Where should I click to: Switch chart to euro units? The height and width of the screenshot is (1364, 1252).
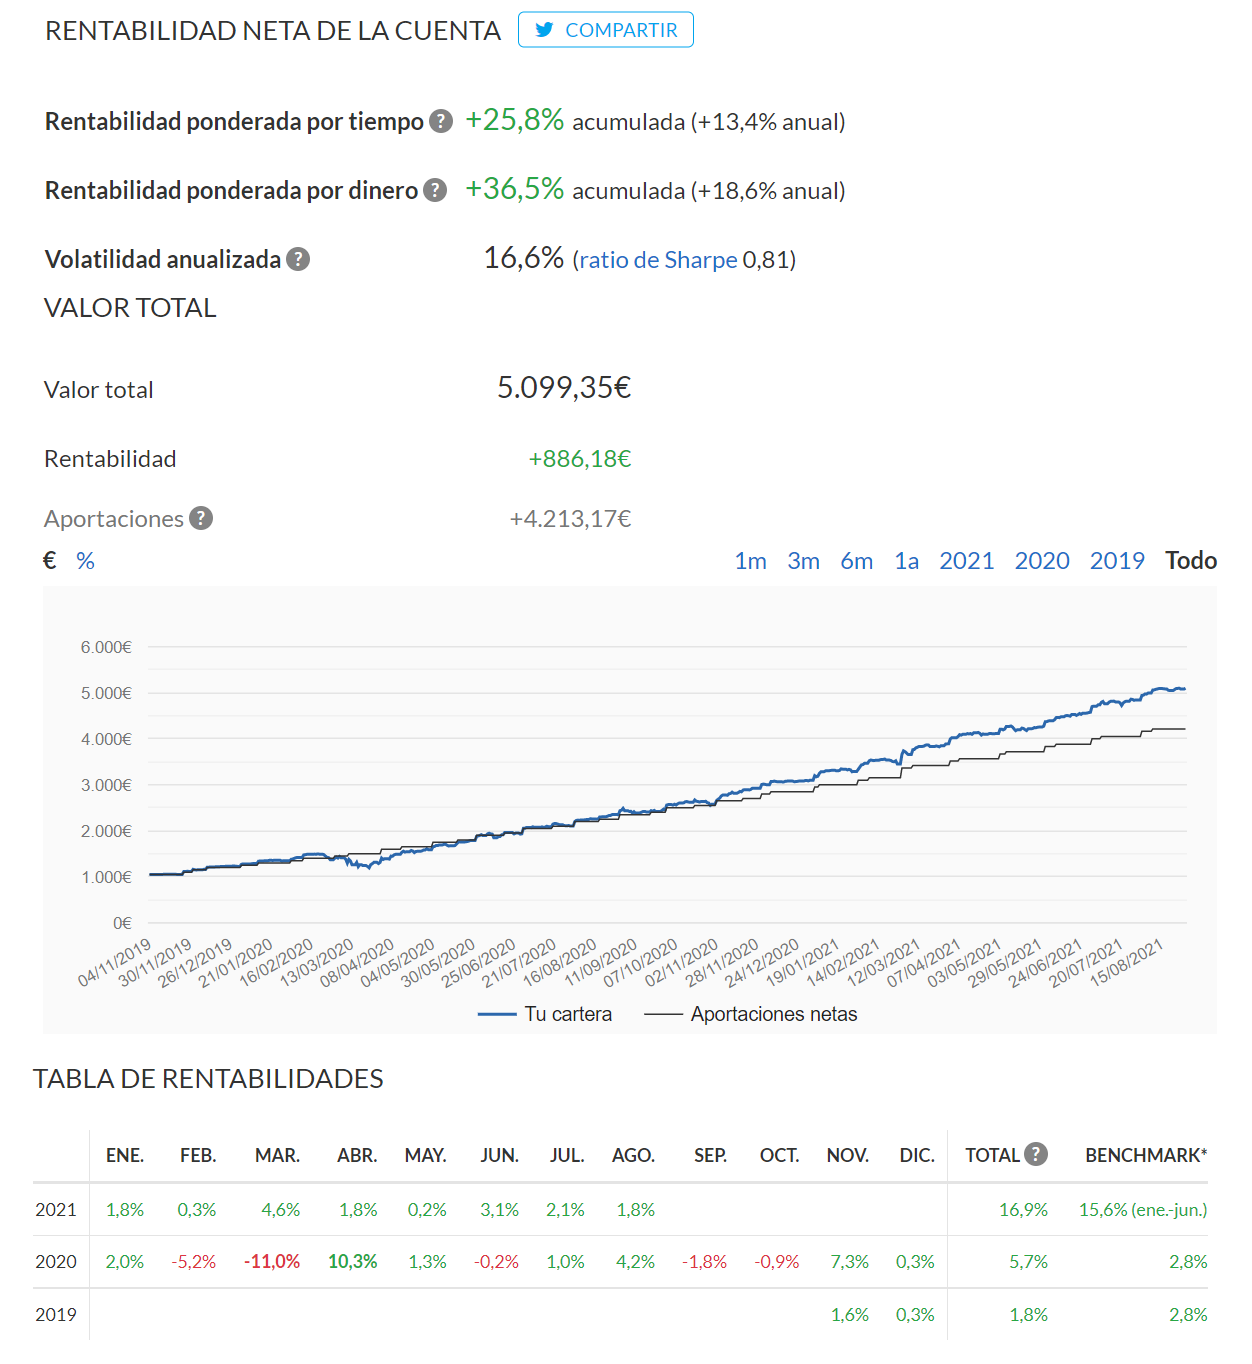[49, 560]
